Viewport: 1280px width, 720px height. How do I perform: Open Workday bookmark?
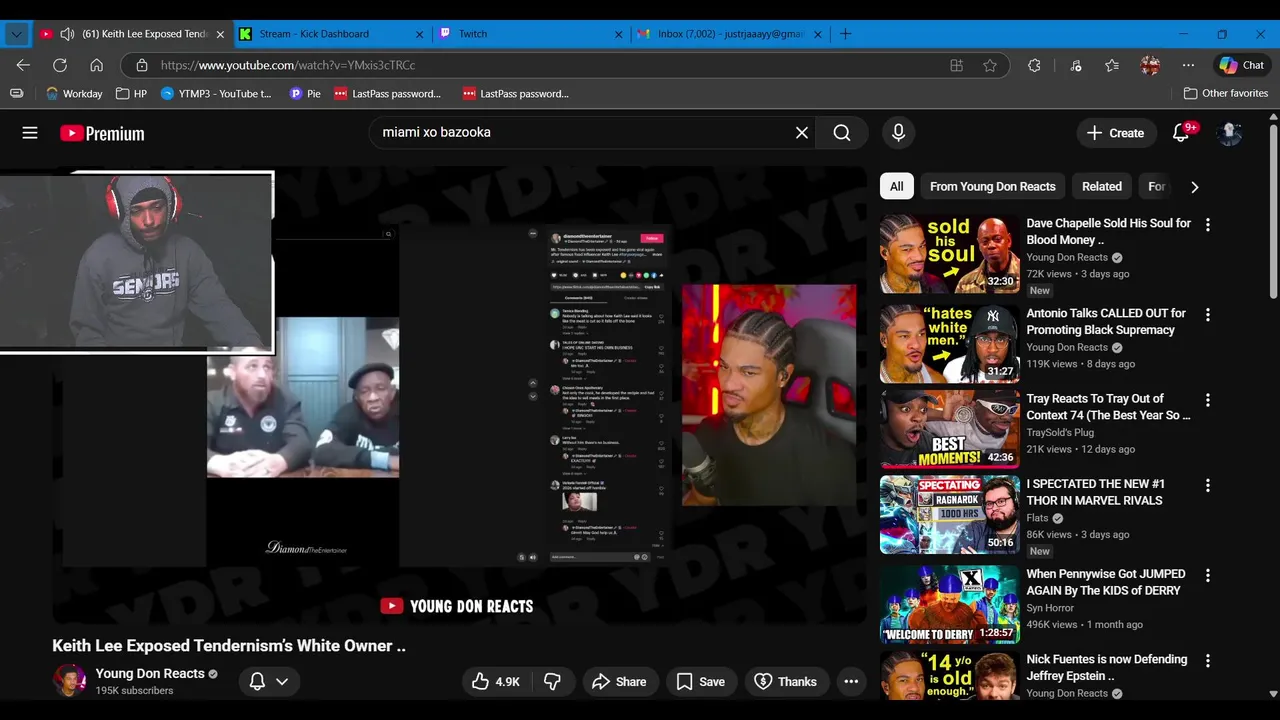[x=74, y=93]
